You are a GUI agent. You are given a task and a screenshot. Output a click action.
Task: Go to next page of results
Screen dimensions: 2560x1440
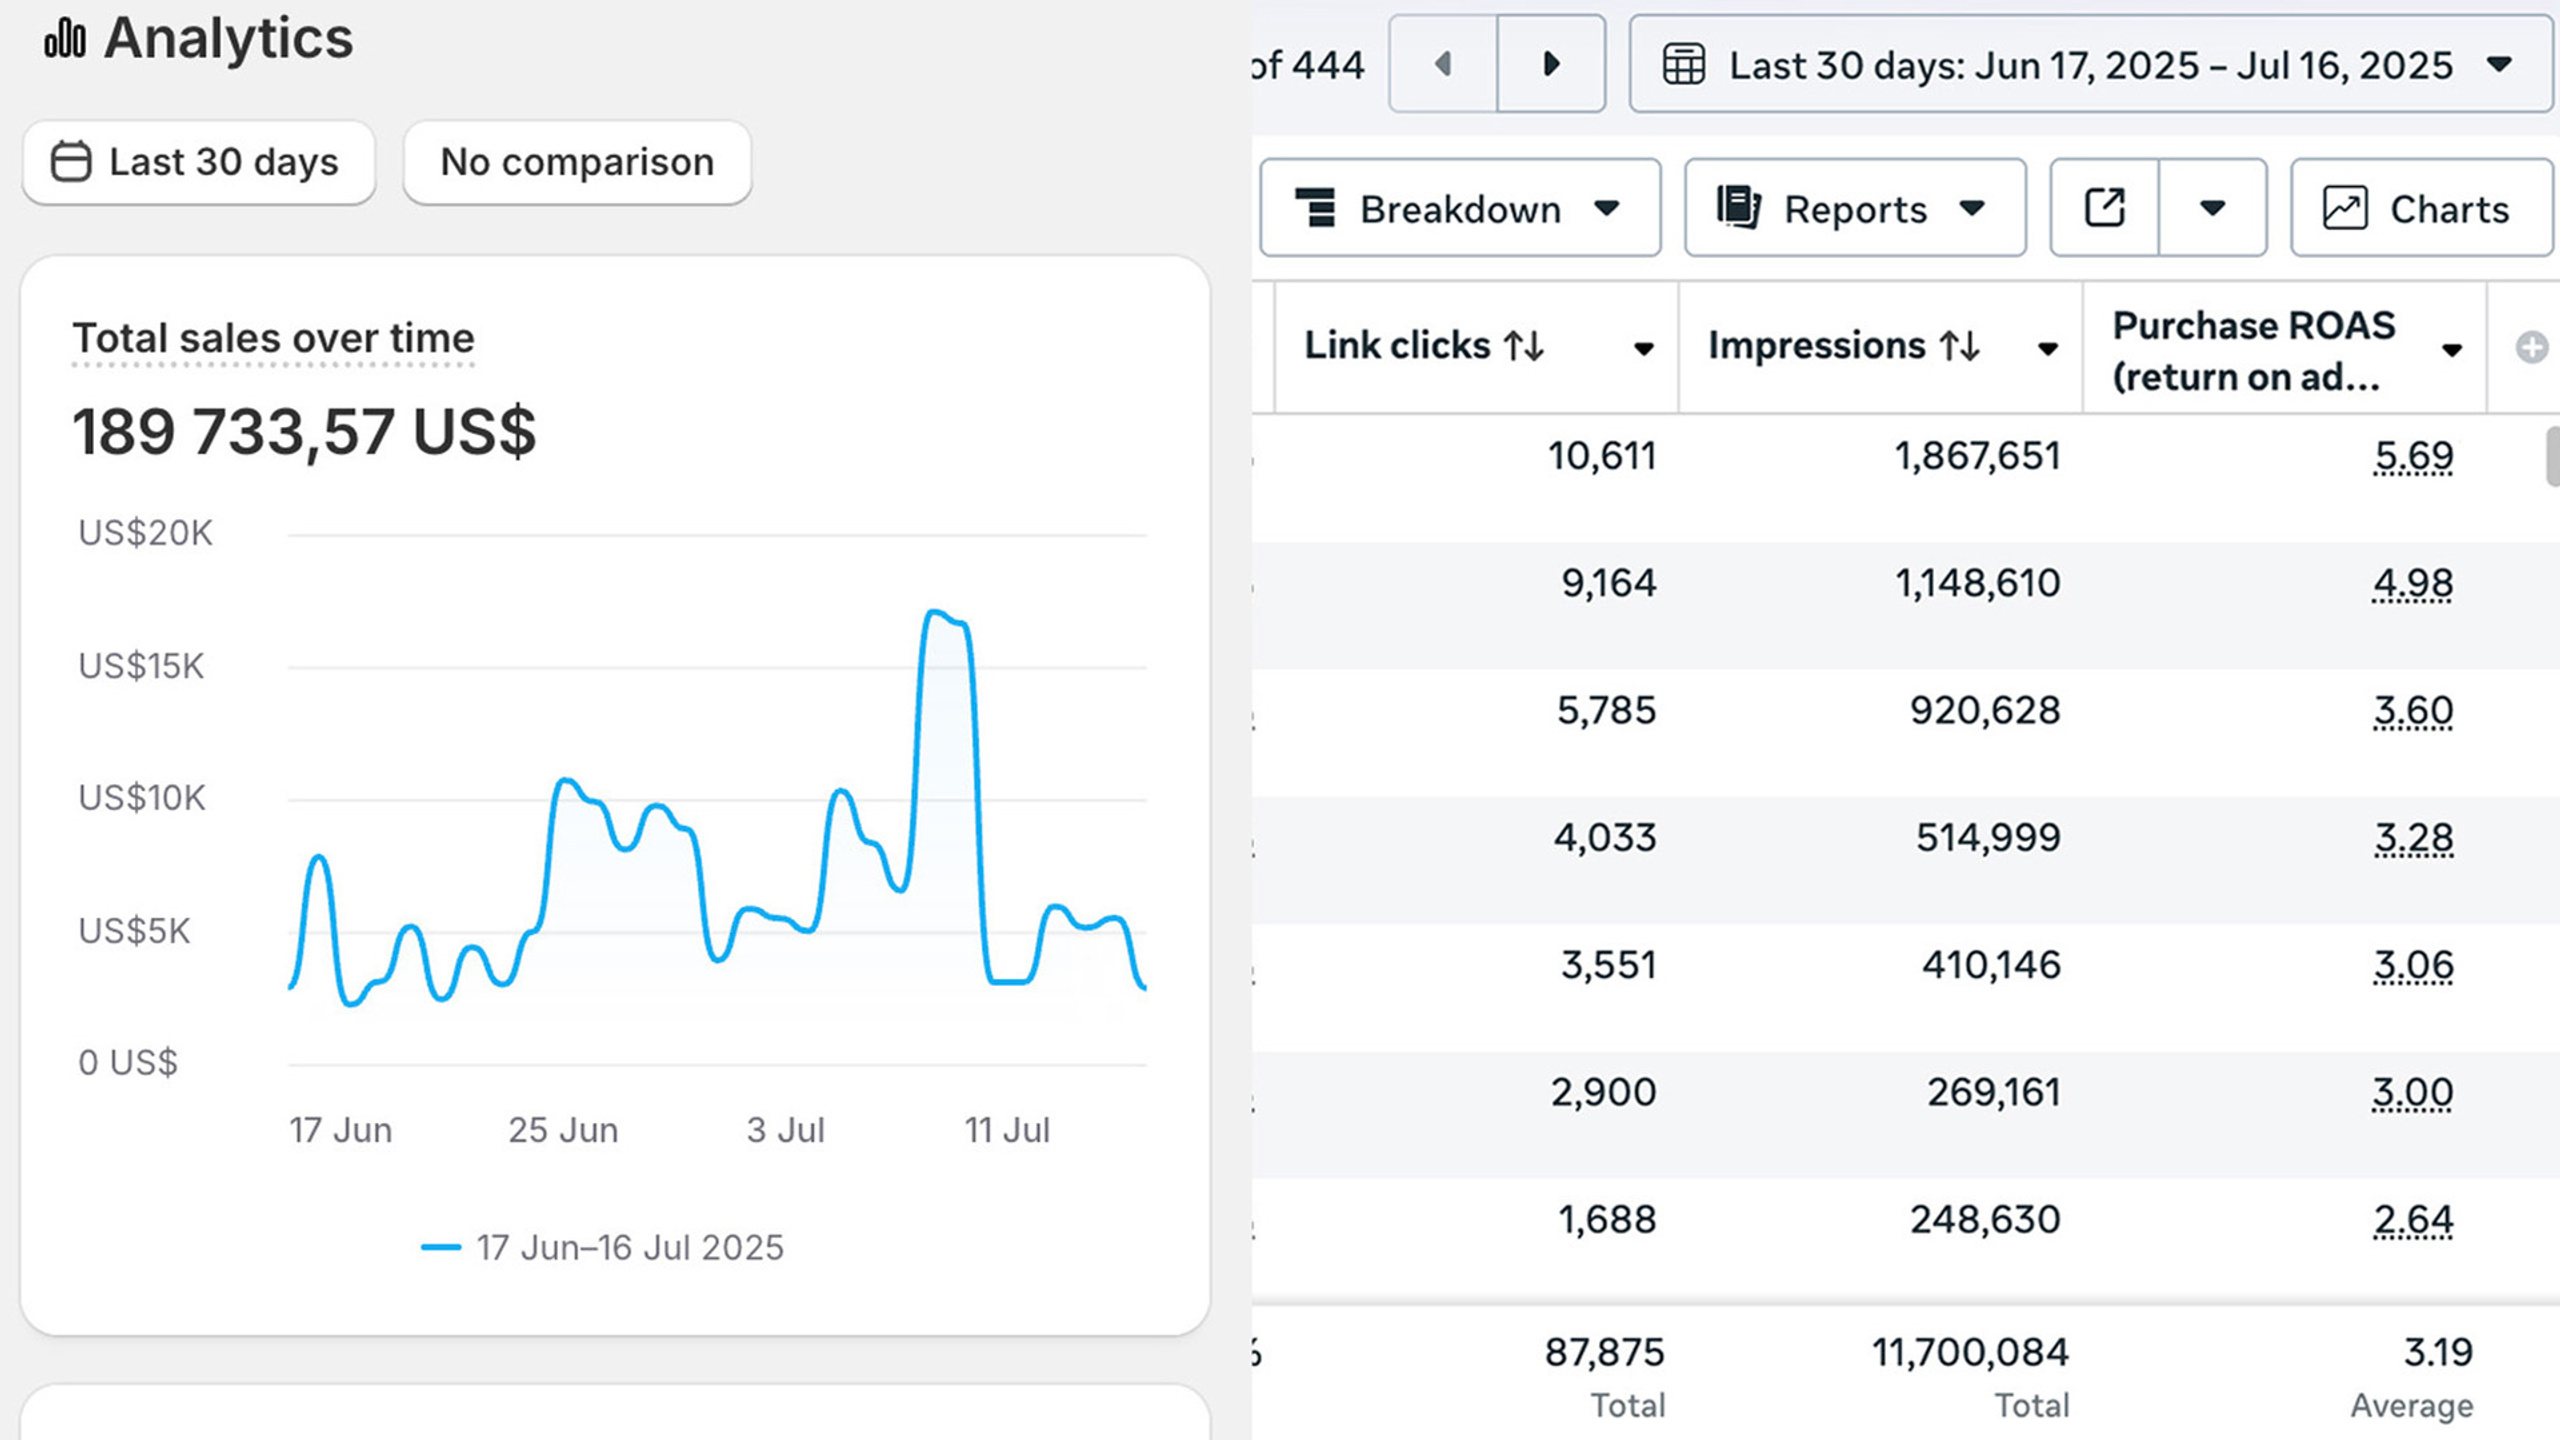1551,64
